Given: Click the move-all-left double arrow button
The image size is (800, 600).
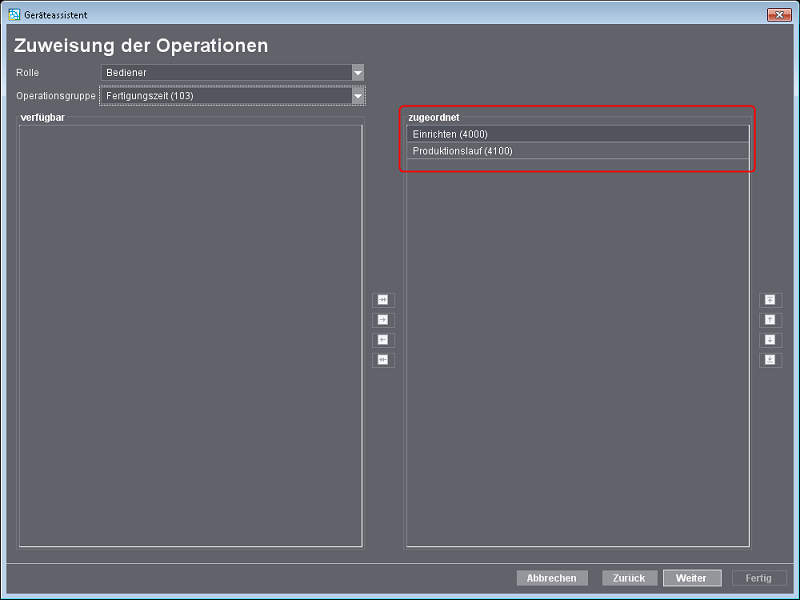Looking at the screenshot, I should pos(384,360).
